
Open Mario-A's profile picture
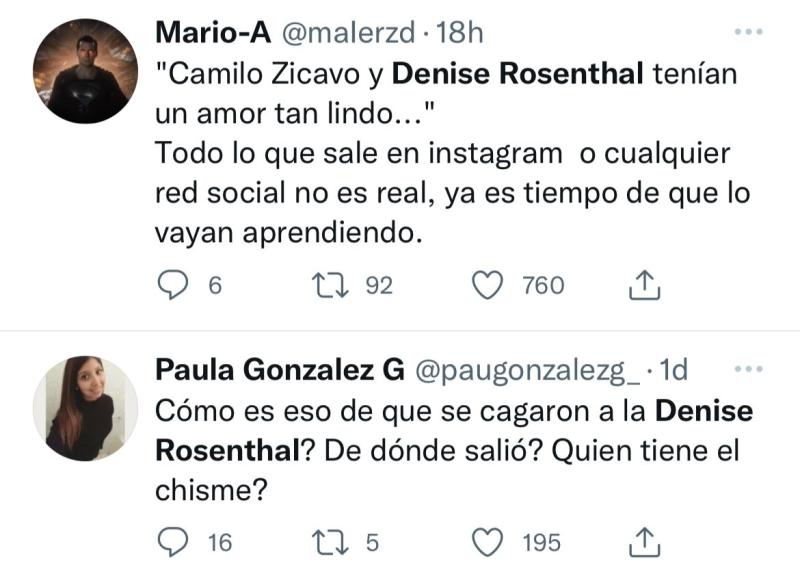click(x=85, y=70)
